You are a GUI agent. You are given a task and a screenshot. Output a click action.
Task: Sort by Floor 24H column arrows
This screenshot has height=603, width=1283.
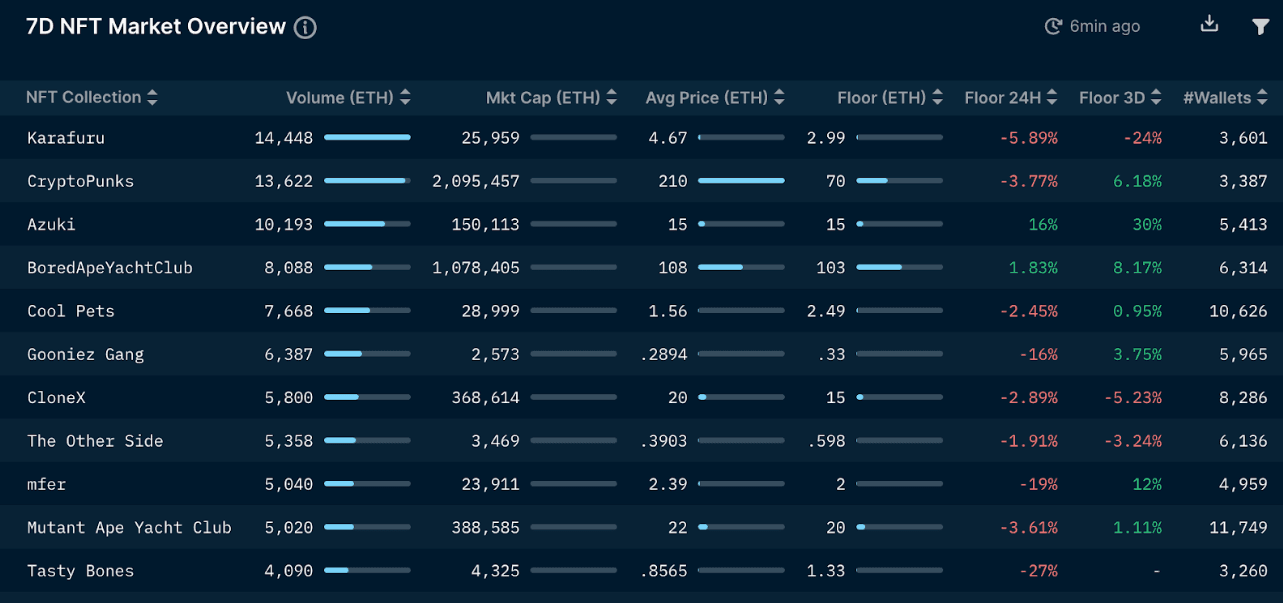1051,98
